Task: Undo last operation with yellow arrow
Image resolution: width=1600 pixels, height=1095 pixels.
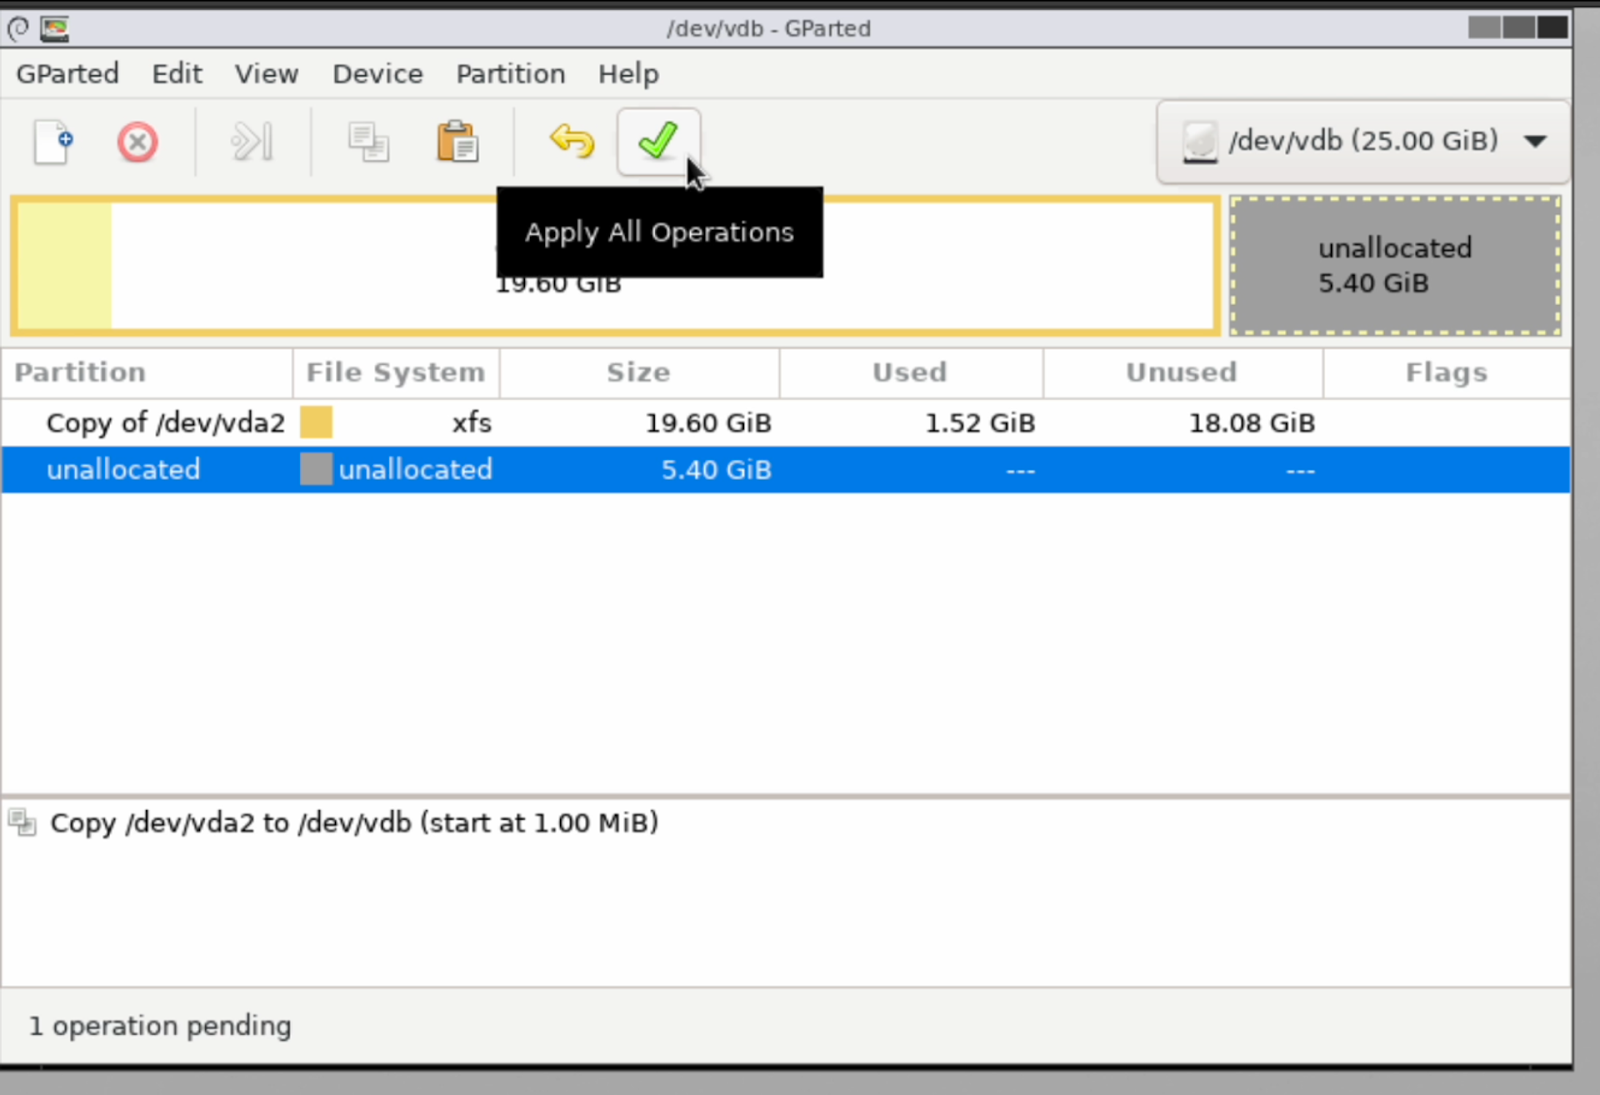Action: point(572,141)
